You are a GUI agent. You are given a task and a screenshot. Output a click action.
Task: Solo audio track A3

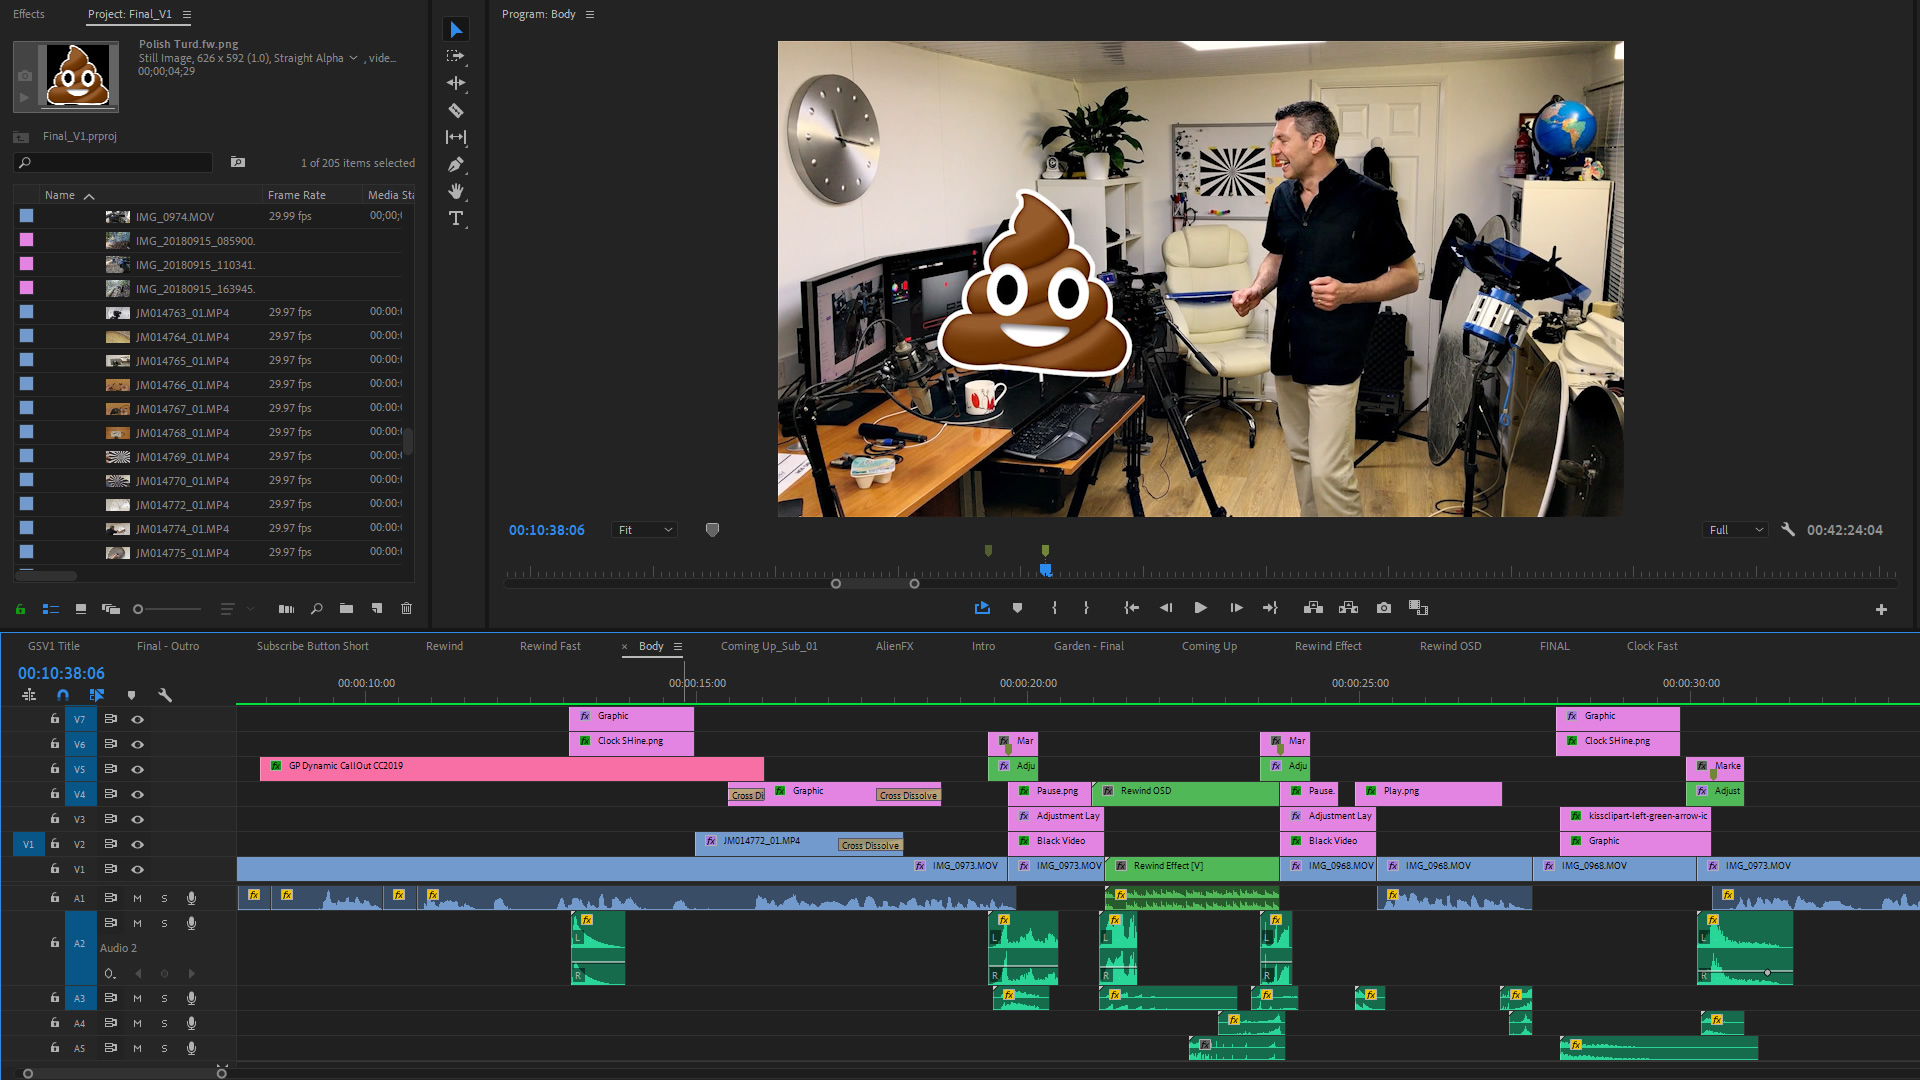click(164, 998)
